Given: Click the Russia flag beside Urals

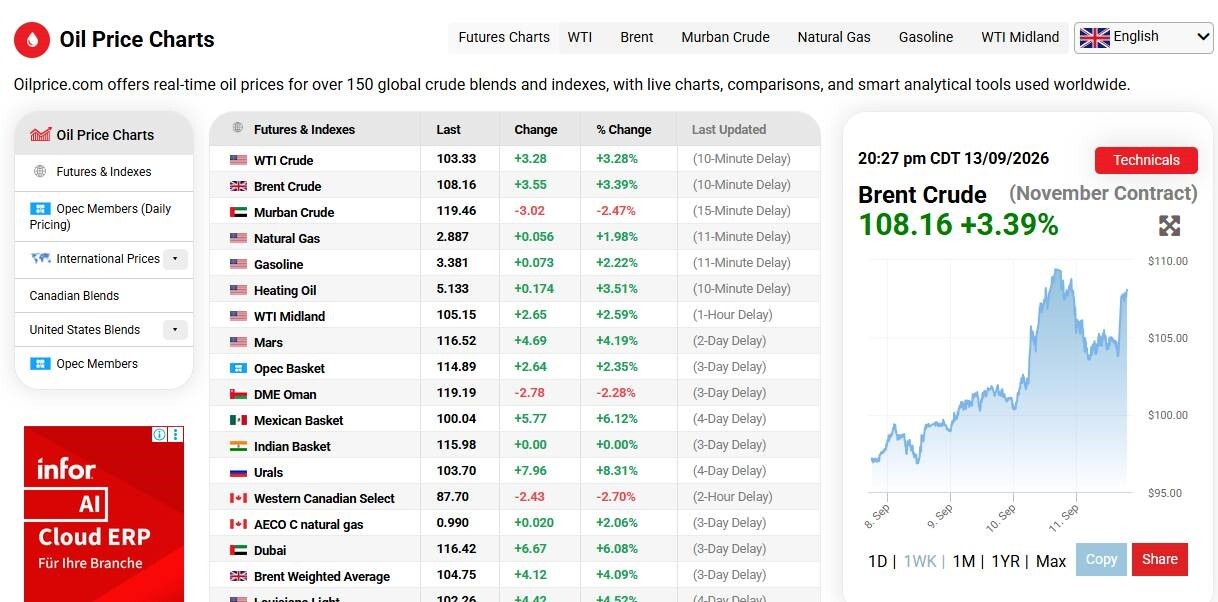Looking at the screenshot, I should 238,472.
